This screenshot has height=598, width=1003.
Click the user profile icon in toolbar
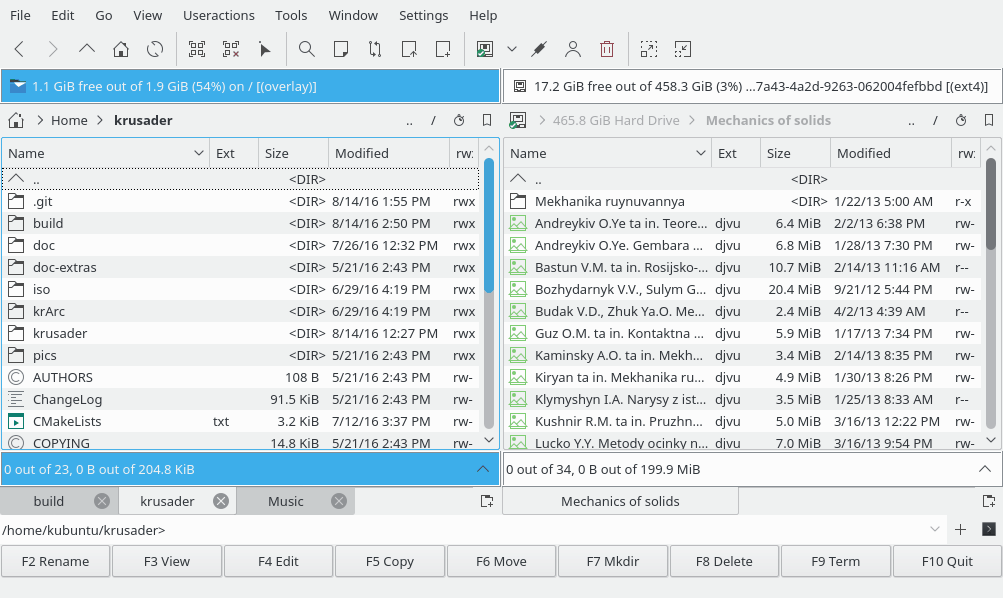click(x=573, y=49)
